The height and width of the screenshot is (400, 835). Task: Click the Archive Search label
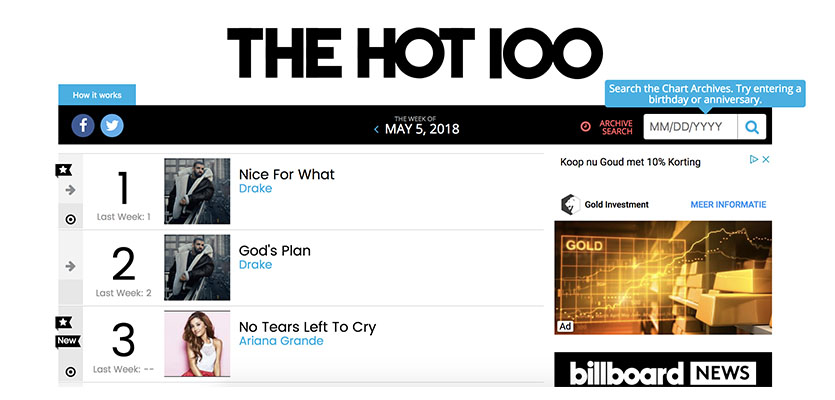[x=616, y=127]
